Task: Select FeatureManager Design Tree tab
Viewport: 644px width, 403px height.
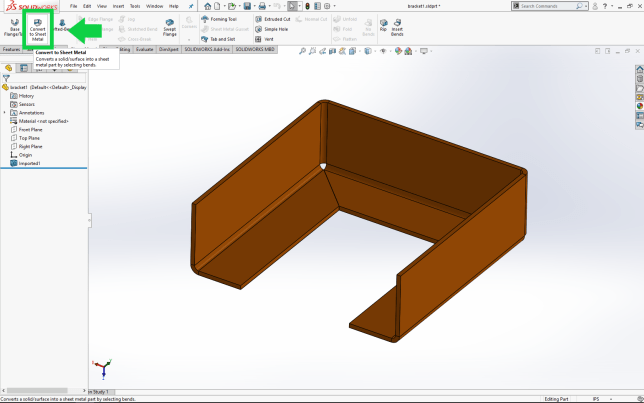Action: (9, 68)
